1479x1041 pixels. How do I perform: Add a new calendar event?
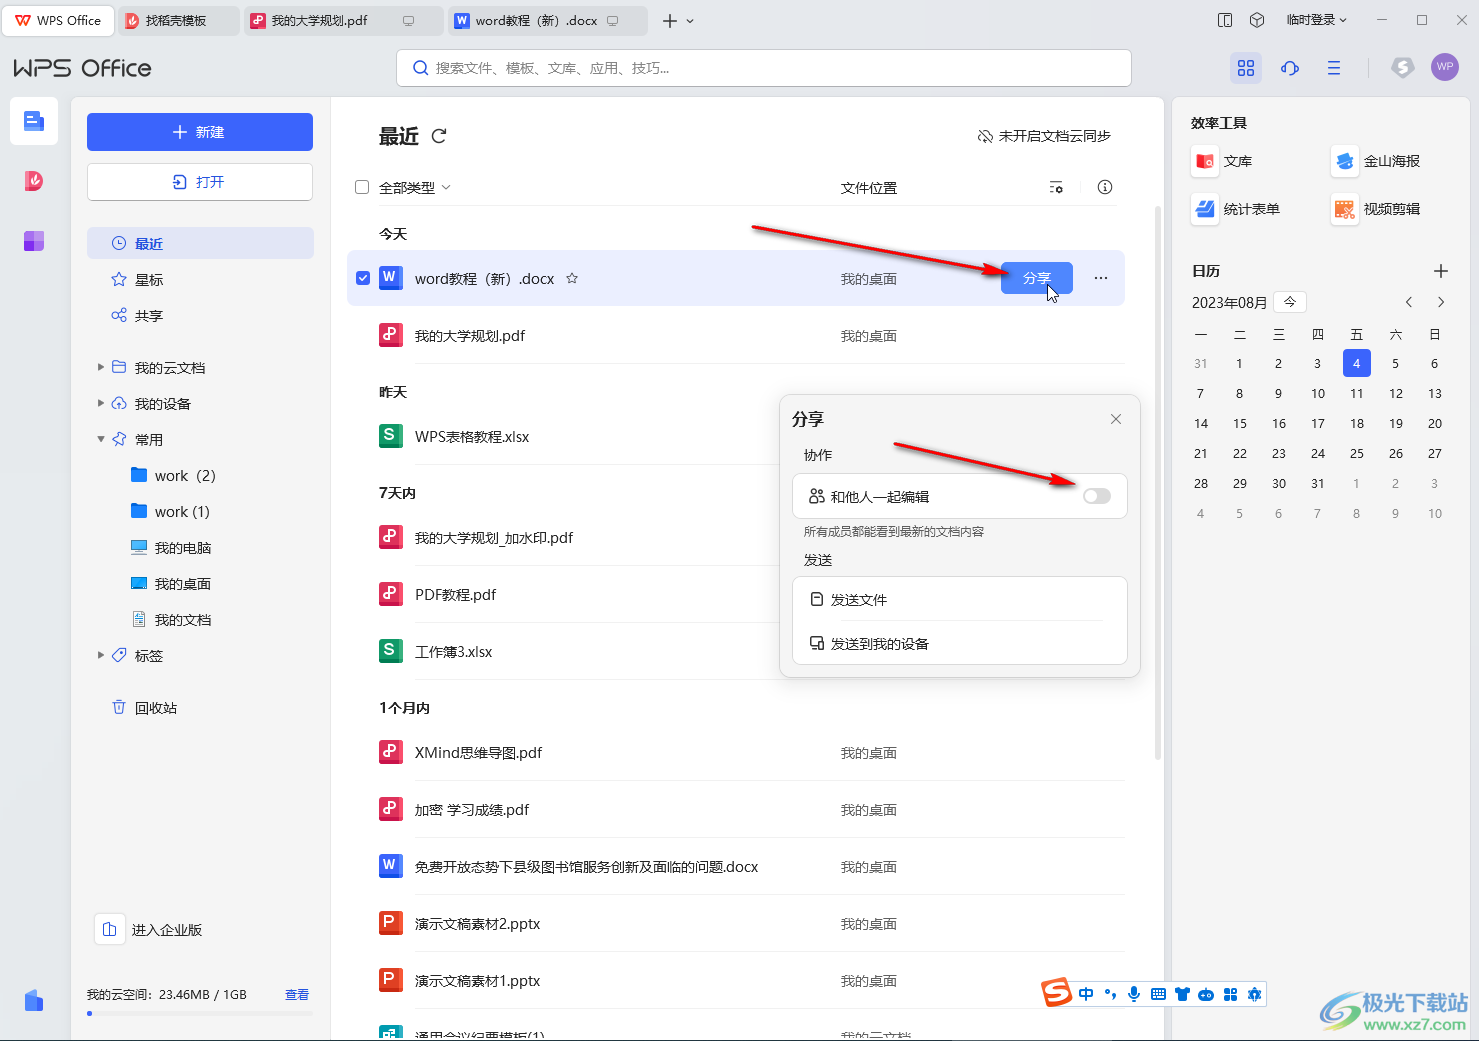click(1441, 271)
